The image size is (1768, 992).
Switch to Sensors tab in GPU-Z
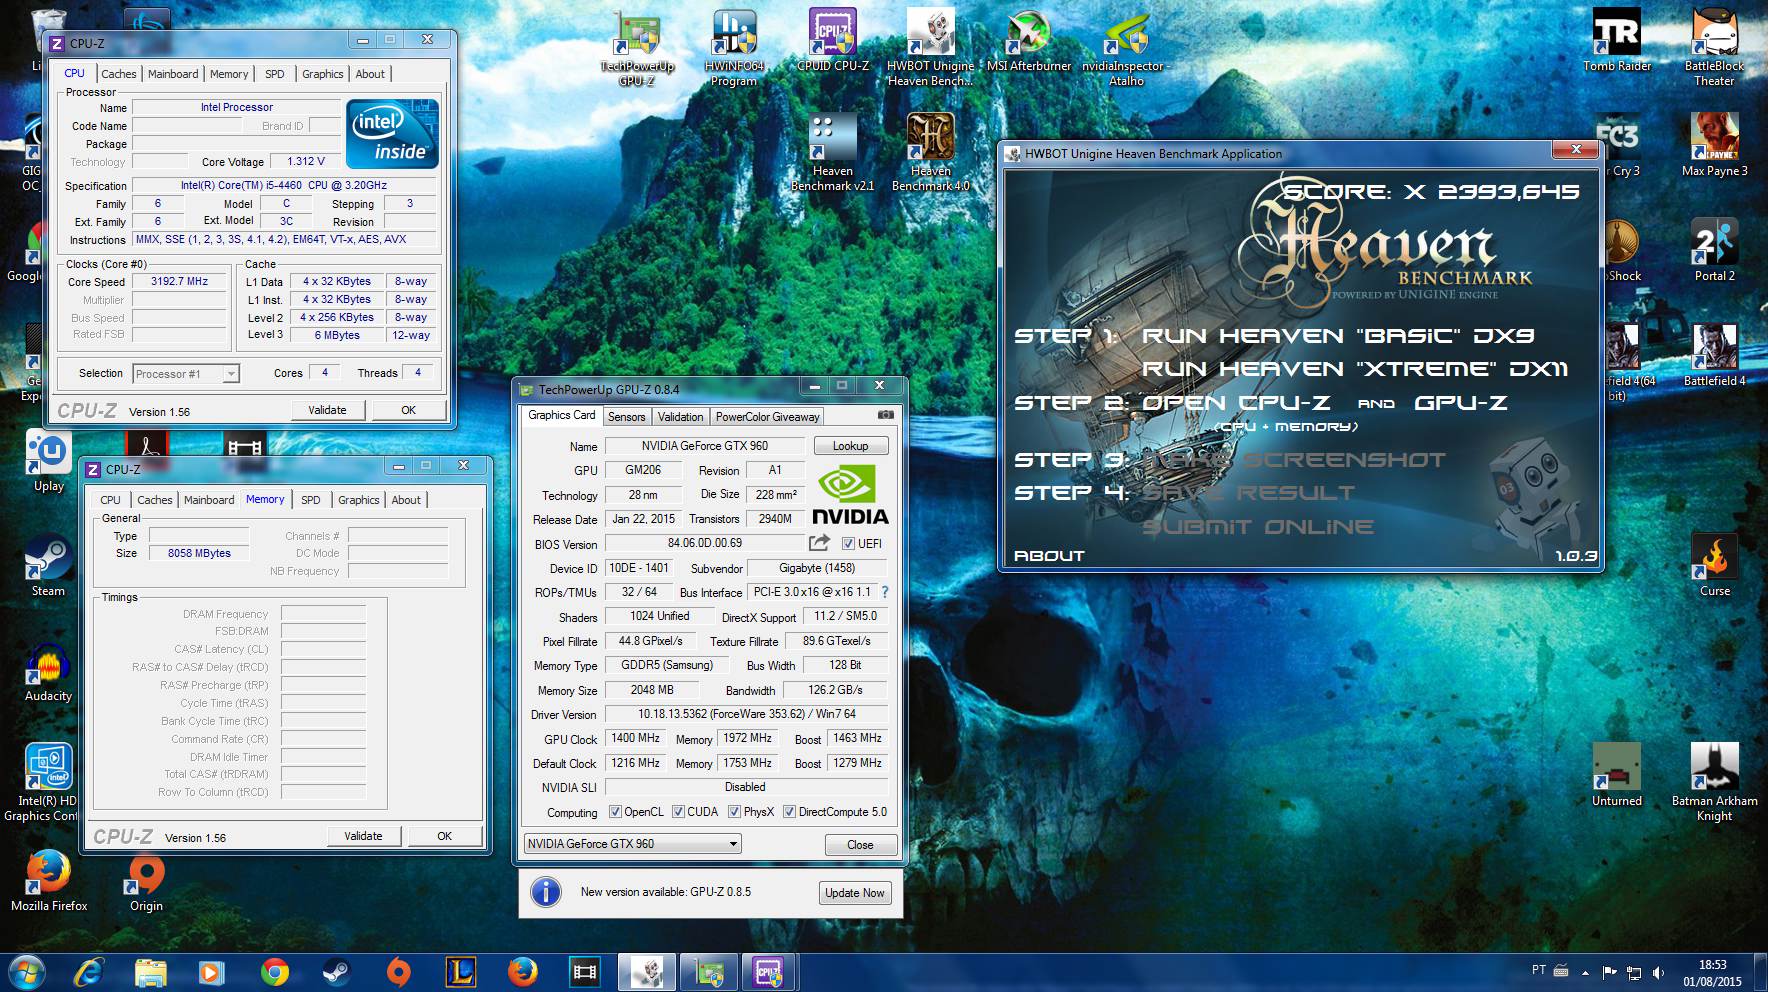(626, 417)
